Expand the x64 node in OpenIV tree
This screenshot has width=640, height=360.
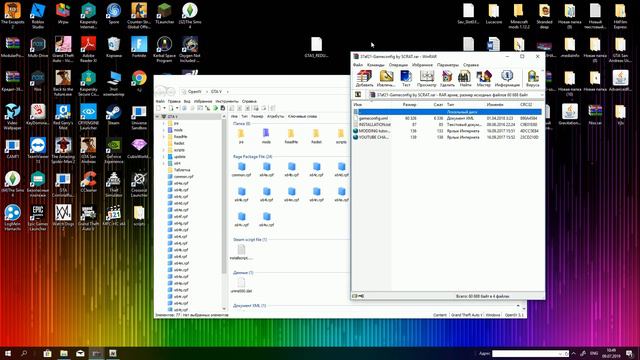(x=164, y=163)
